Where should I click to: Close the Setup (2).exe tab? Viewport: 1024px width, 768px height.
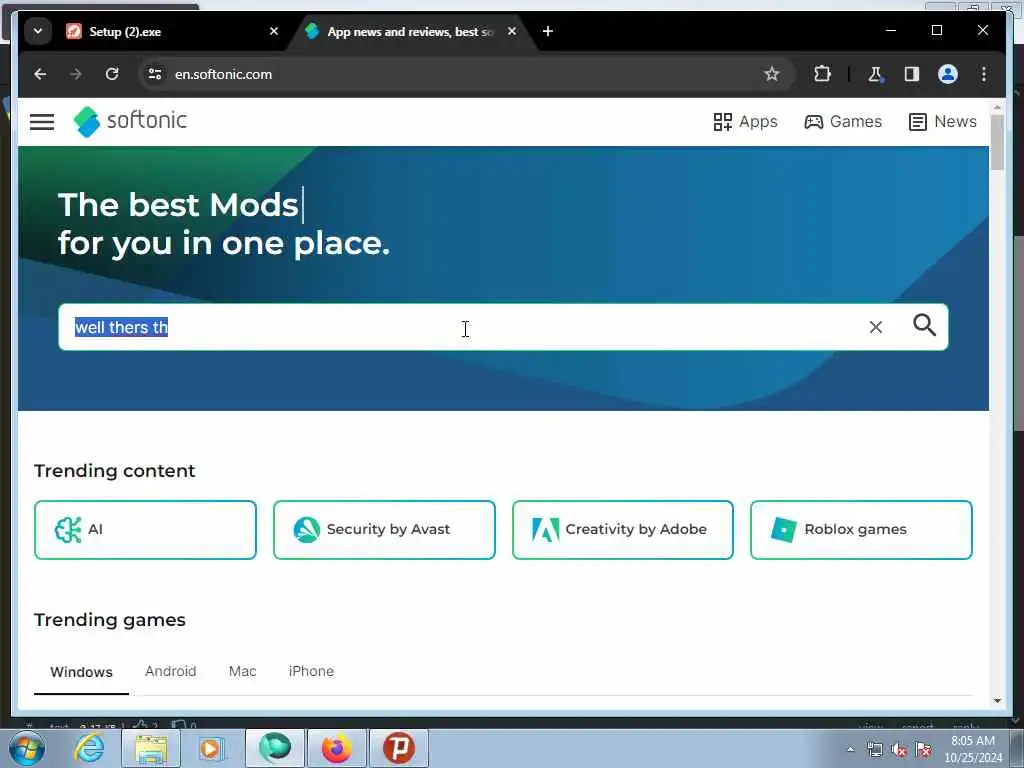click(274, 31)
